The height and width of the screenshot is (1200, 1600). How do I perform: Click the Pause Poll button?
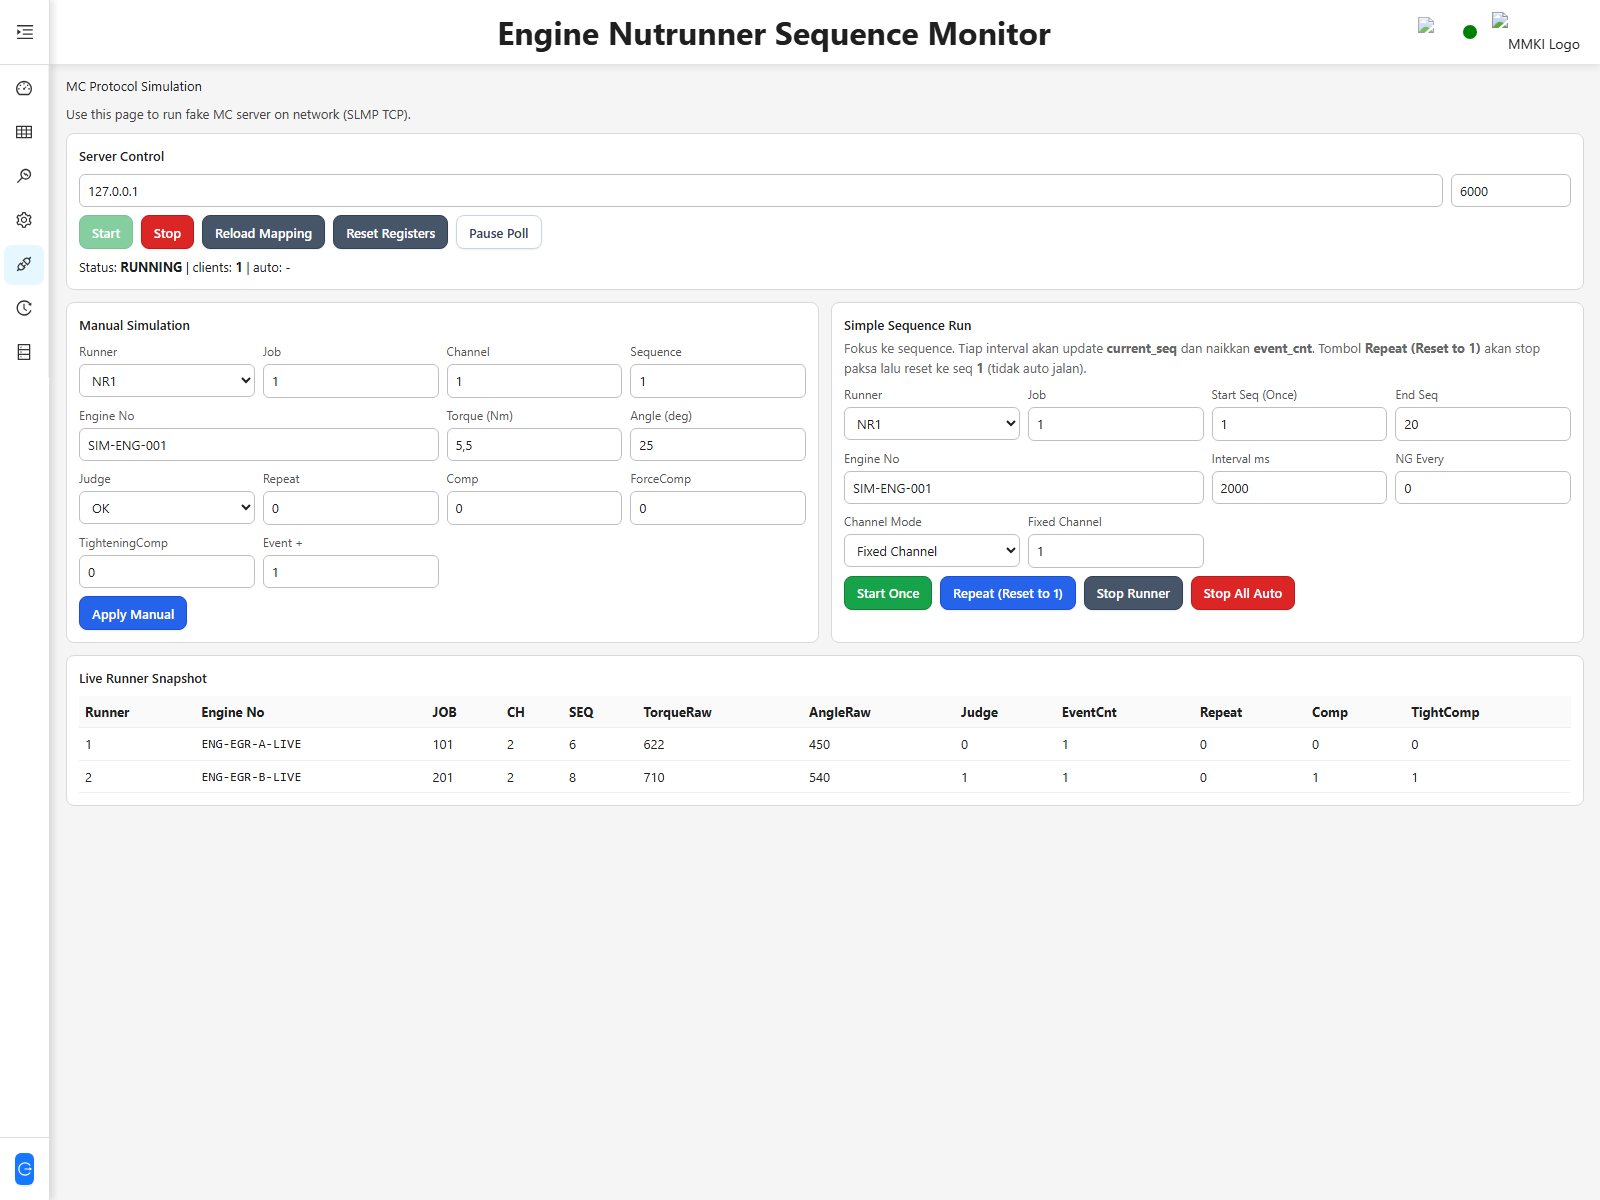coord(498,233)
